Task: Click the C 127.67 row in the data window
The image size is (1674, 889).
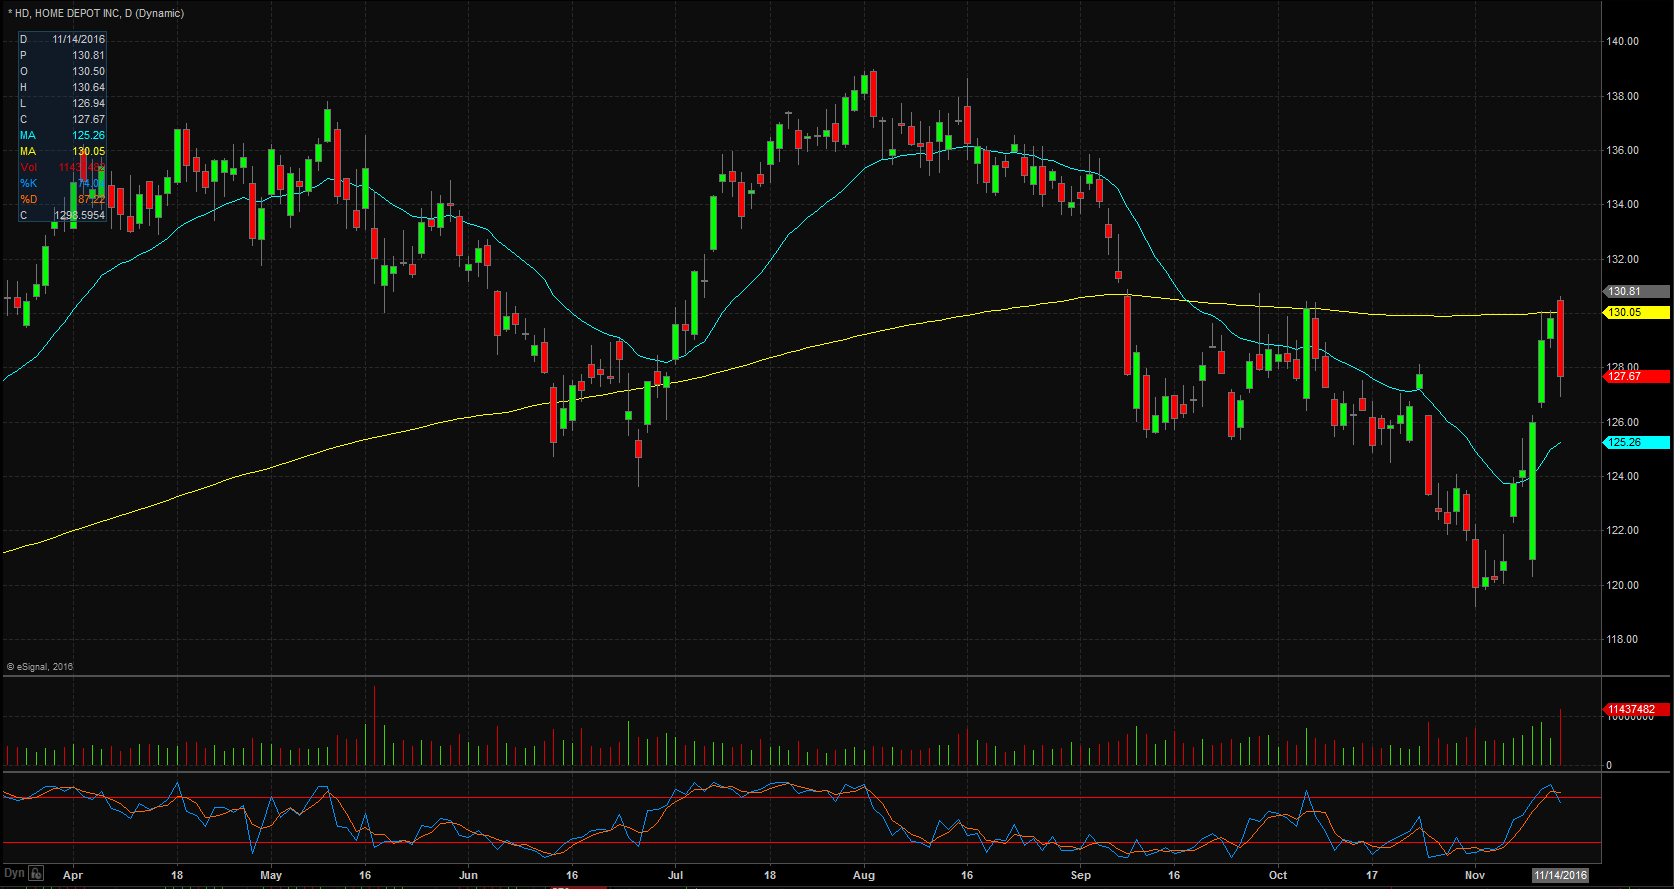Action: coord(62,120)
